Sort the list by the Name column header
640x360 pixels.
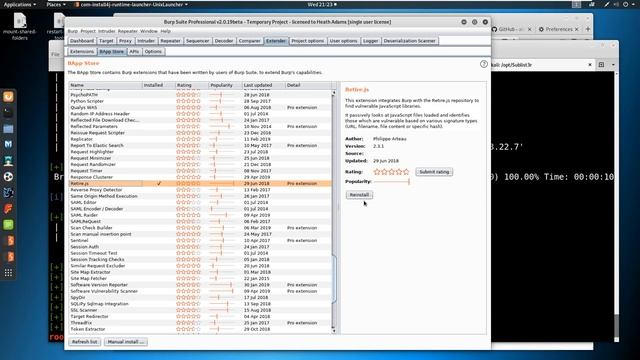click(x=105, y=85)
